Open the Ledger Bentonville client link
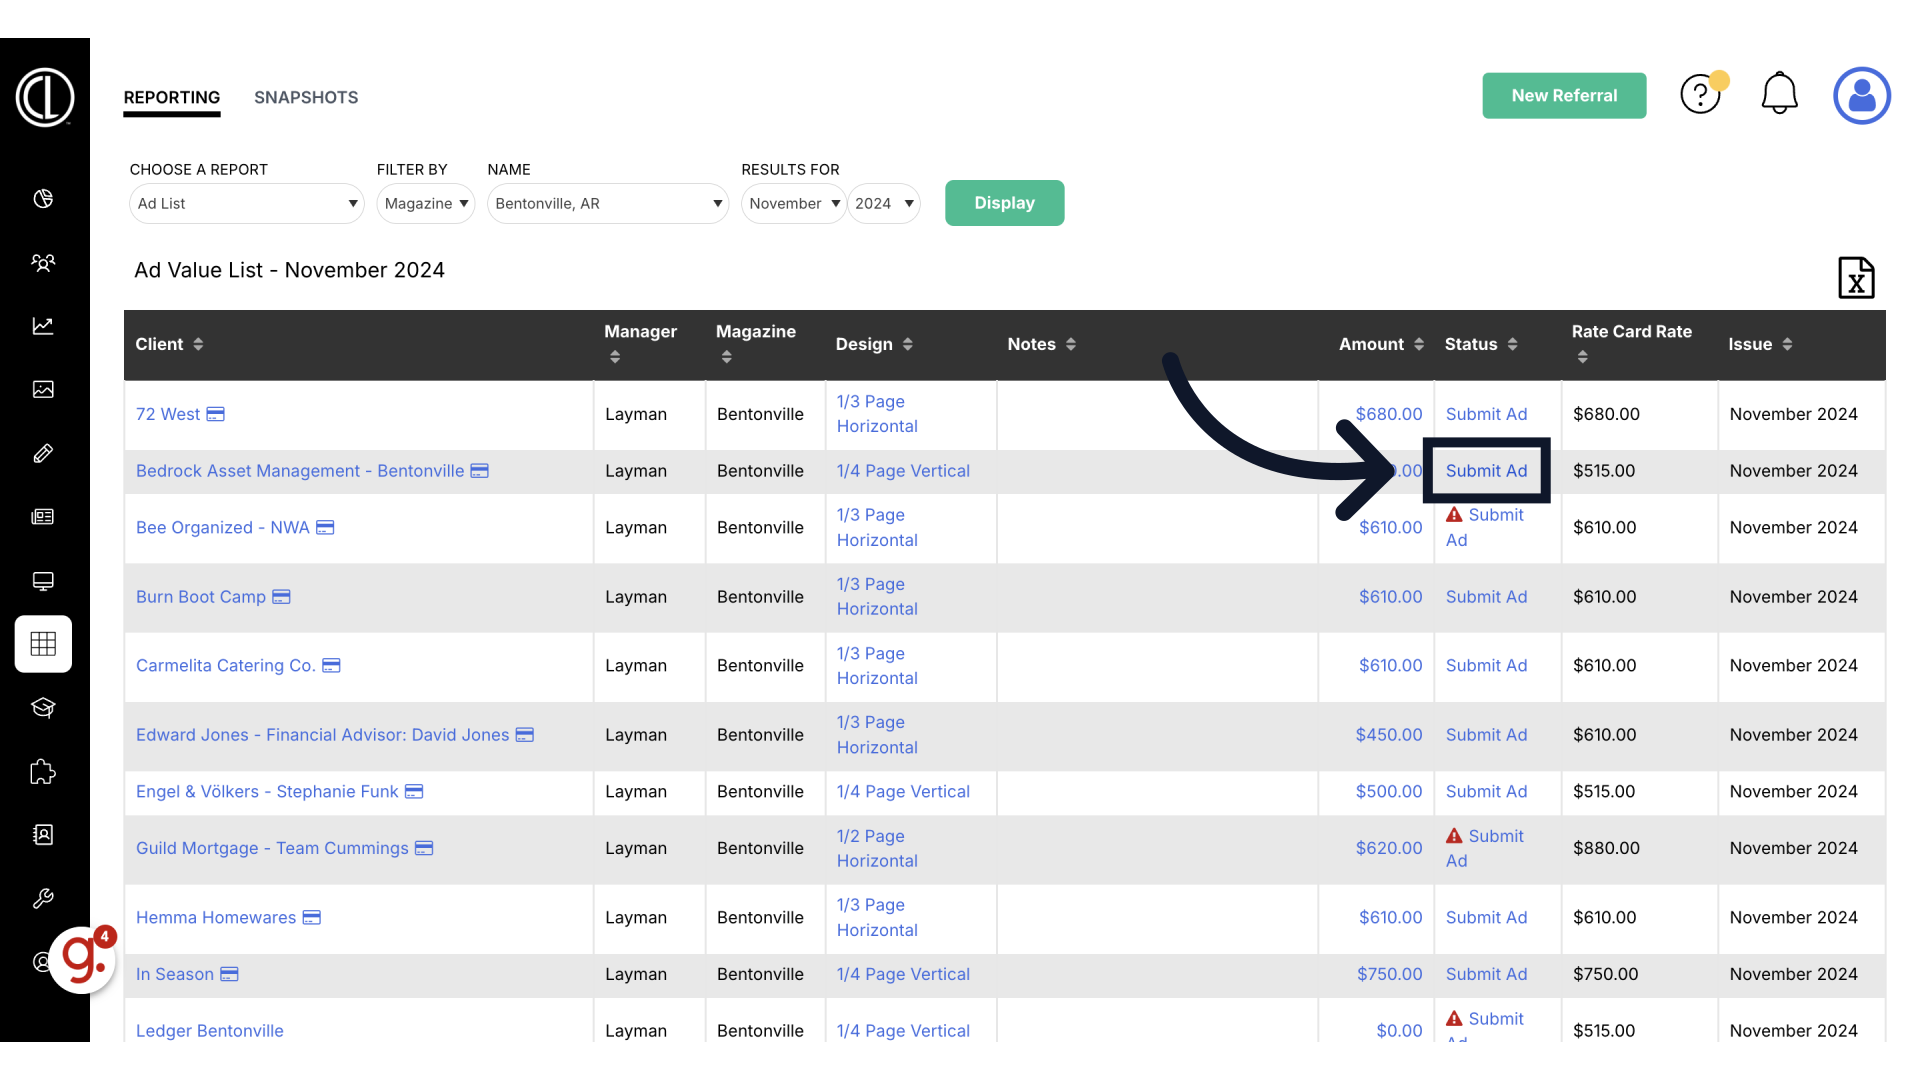Viewport: 1920px width, 1080px height. coord(209,1031)
